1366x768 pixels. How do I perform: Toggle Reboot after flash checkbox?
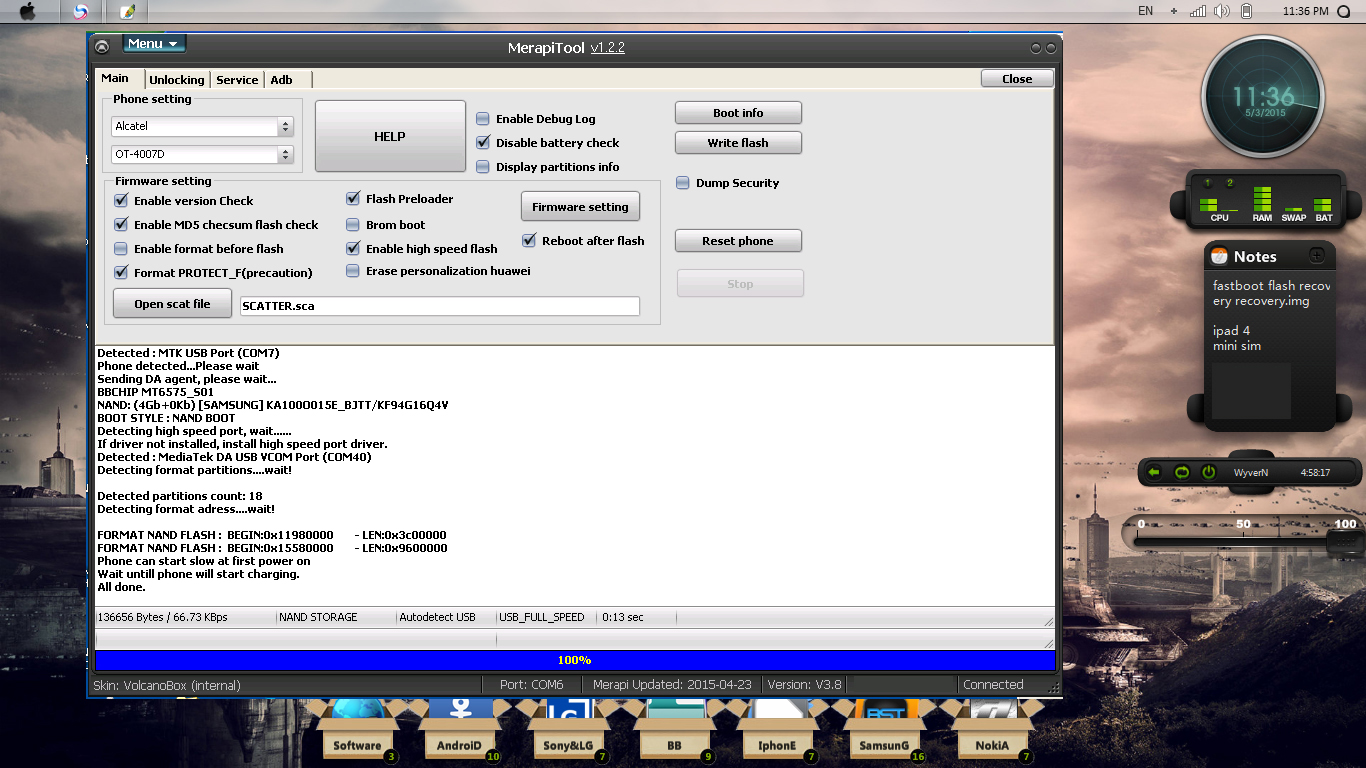(x=529, y=241)
